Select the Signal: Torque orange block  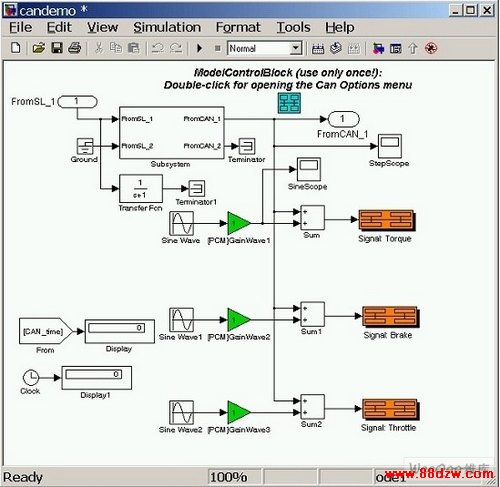(x=387, y=220)
